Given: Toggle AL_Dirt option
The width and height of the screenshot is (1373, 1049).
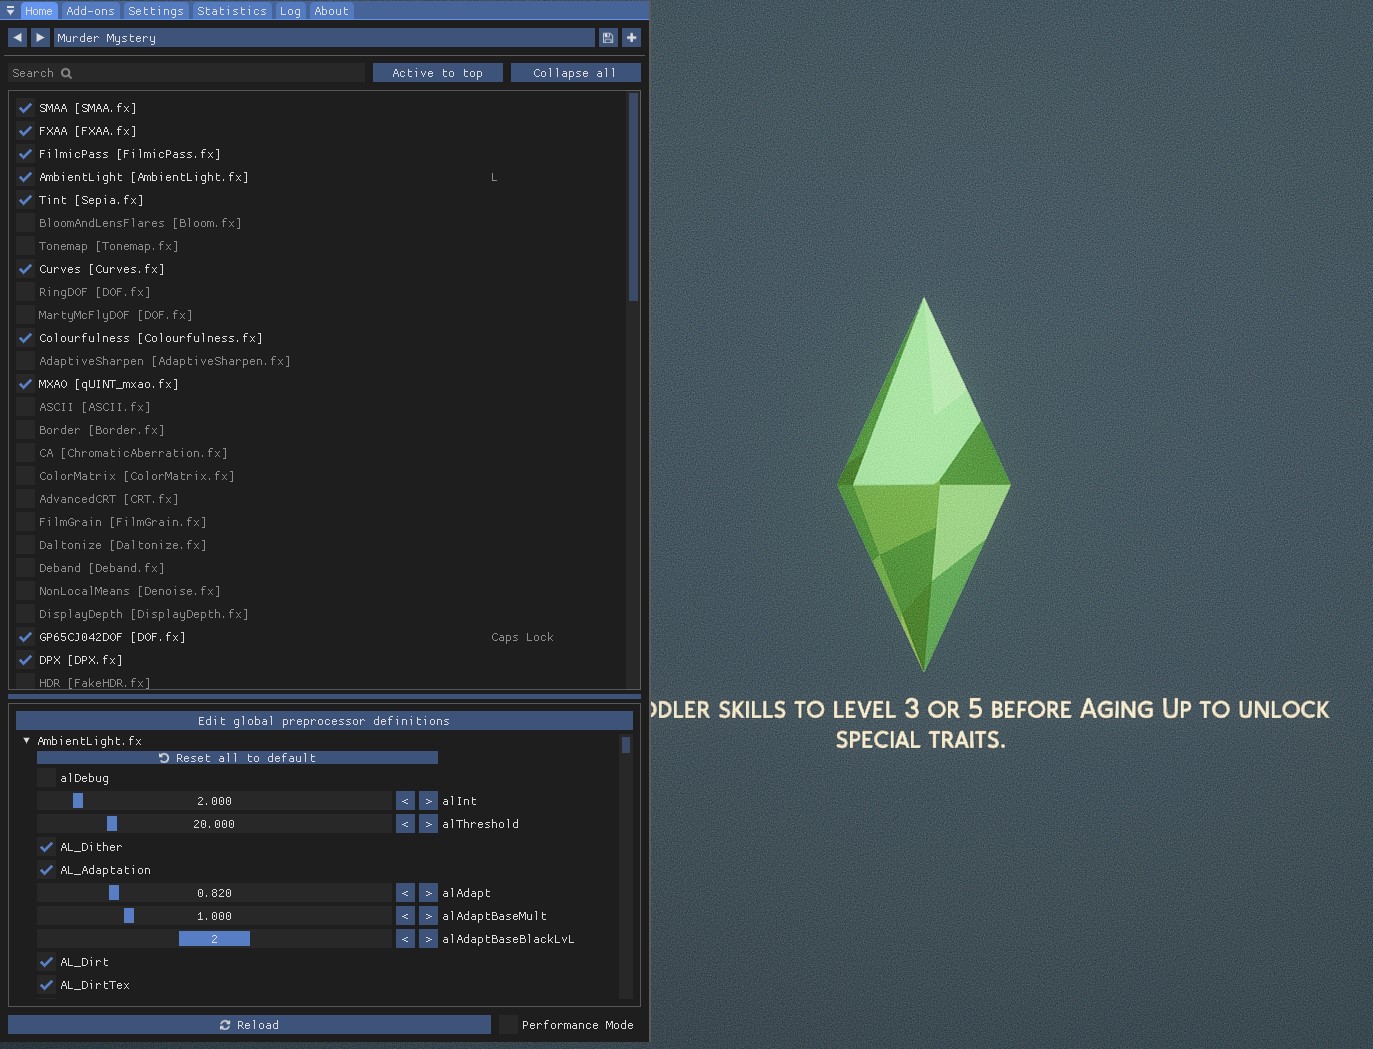Looking at the screenshot, I should pos(46,962).
